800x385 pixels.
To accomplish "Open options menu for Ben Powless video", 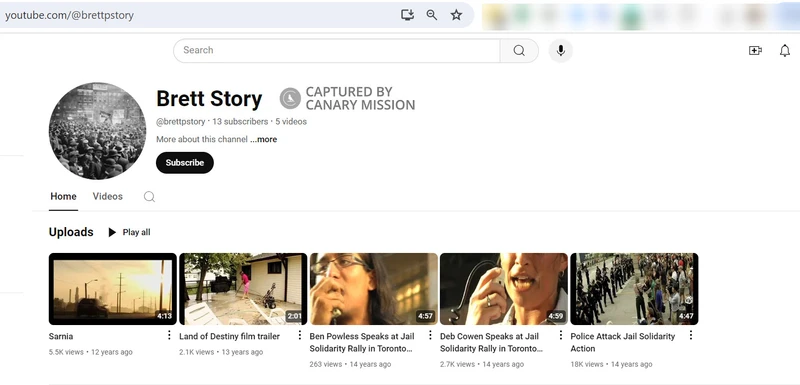I will (x=430, y=335).
